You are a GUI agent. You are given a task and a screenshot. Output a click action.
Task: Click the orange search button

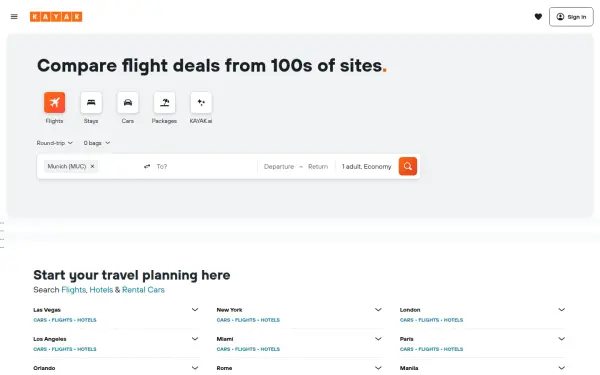[408, 166]
